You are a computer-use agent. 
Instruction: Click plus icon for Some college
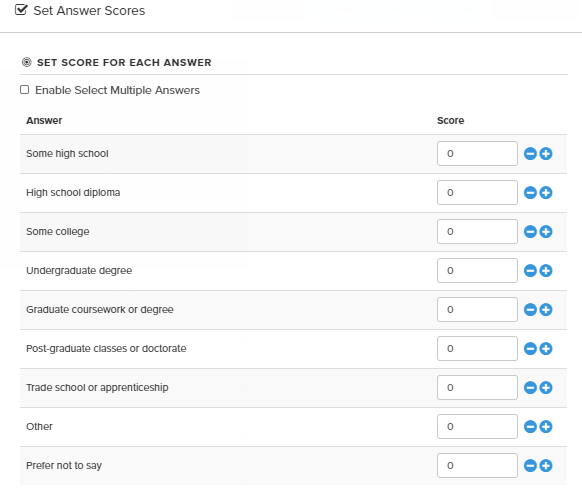[x=546, y=232]
